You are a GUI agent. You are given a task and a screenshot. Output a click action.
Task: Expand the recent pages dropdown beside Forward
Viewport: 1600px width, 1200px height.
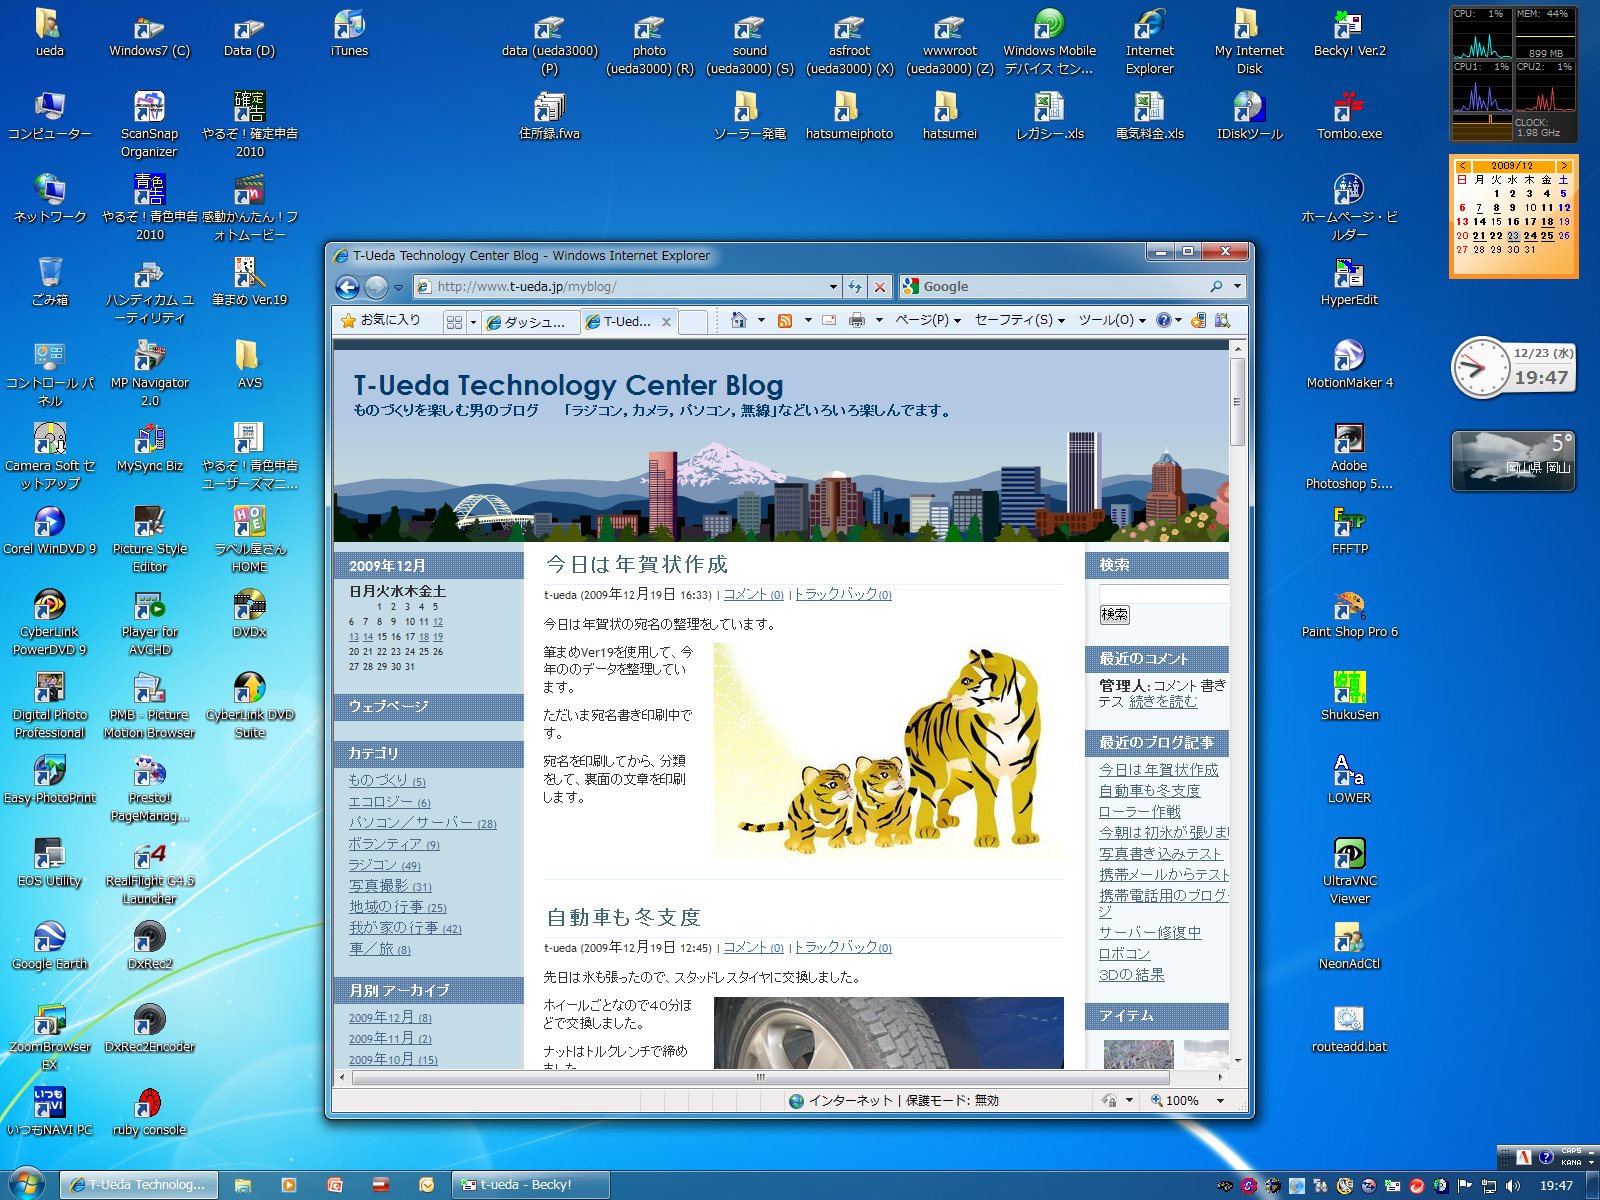tap(398, 287)
